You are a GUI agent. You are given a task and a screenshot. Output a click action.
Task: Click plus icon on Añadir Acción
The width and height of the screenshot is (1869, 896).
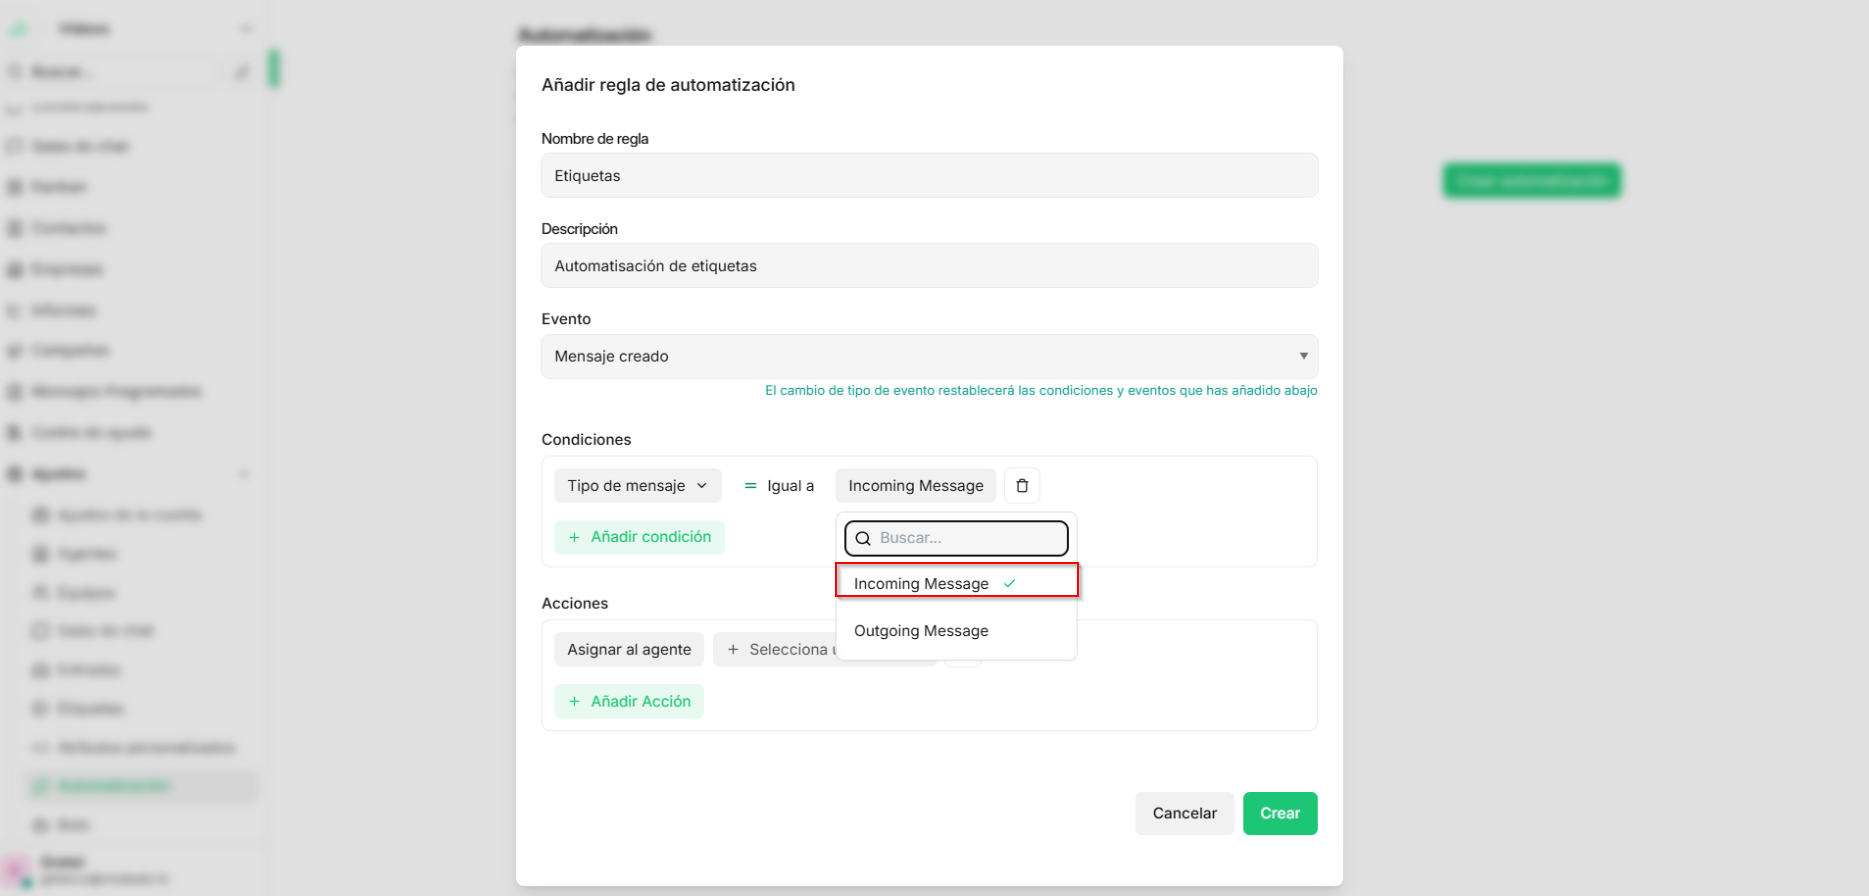point(574,702)
